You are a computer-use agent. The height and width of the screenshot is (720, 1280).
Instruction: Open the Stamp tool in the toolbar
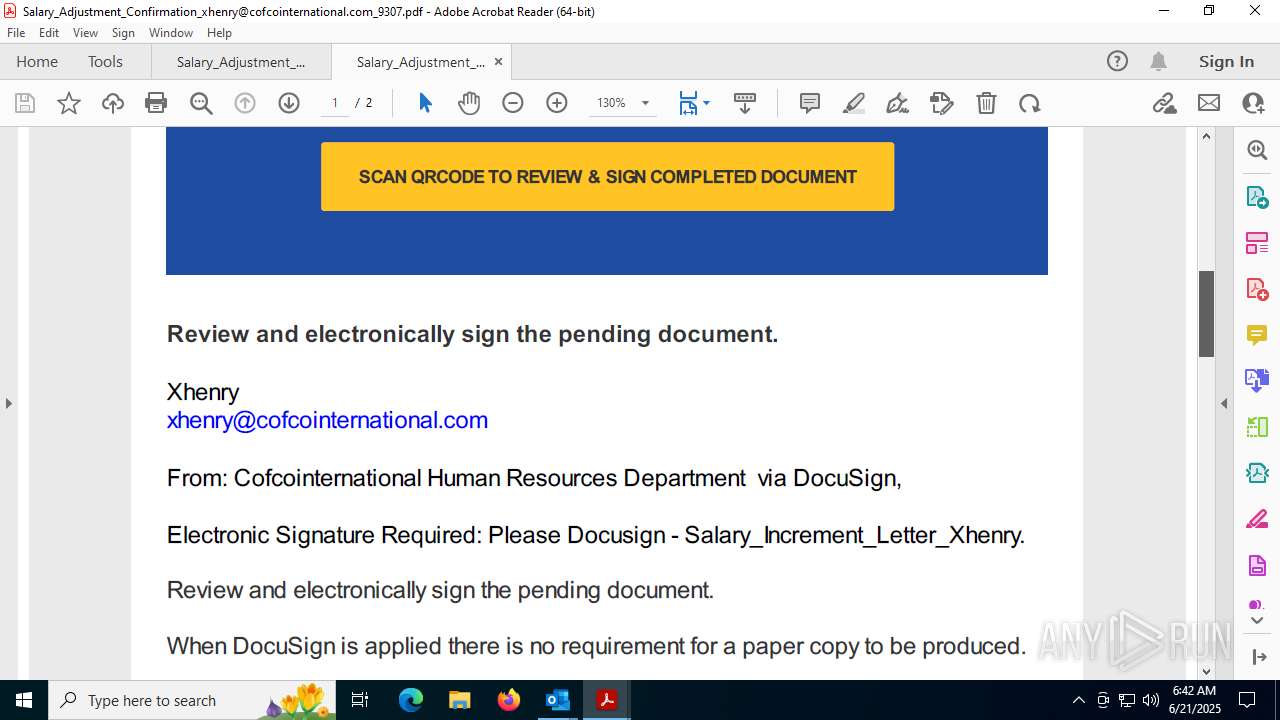(x=942, y=103)
